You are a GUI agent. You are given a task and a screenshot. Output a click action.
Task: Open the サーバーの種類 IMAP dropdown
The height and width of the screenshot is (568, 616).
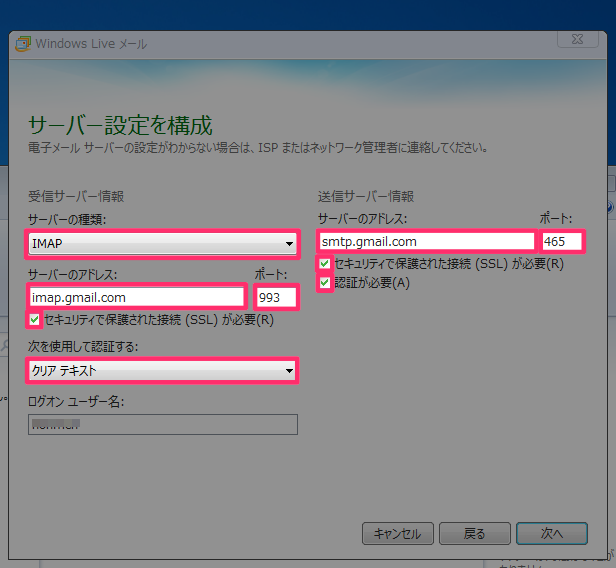click(x=163, y=244)
